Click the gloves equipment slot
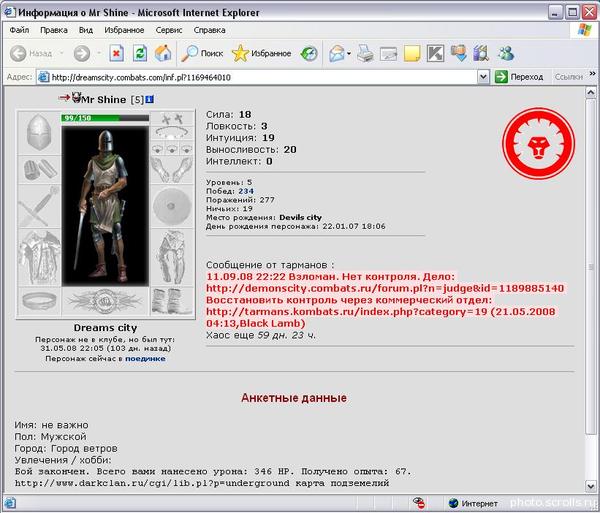The image size is (600, 513). pos(172,170)
